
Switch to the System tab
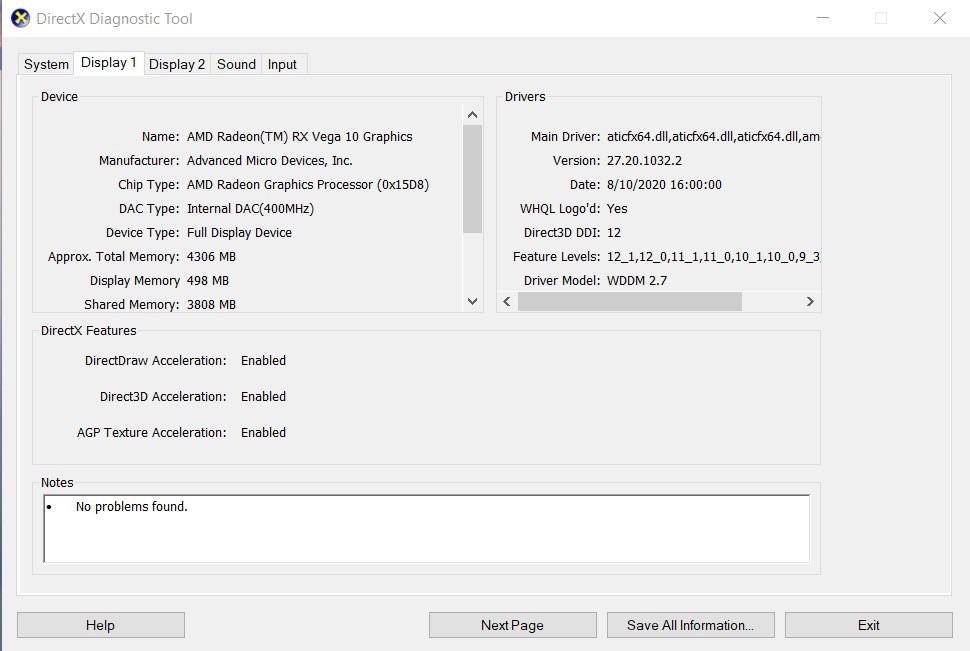click(45, 63)
